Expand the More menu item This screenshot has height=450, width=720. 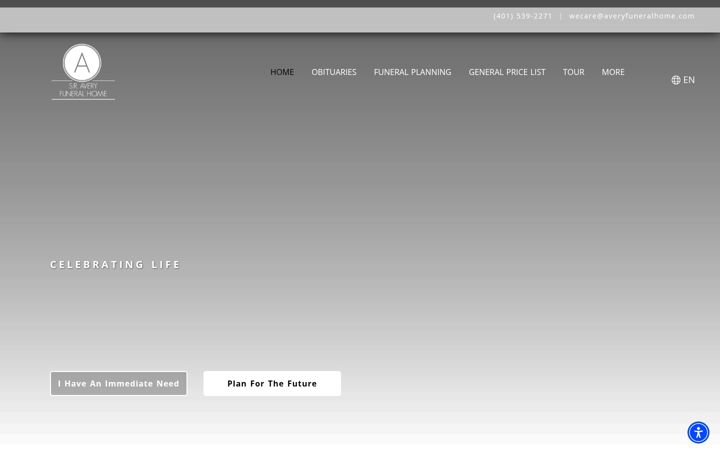(x=613, y=72)
